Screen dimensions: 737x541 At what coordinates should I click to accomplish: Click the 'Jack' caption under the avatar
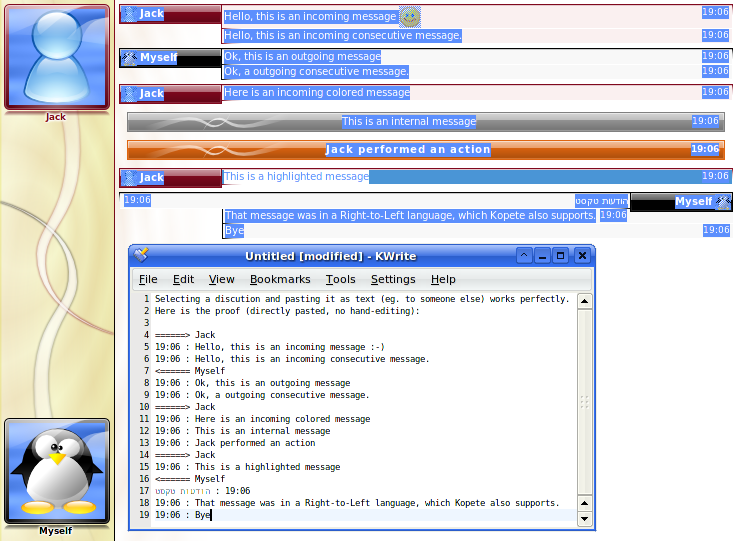(x=56, y=117)
